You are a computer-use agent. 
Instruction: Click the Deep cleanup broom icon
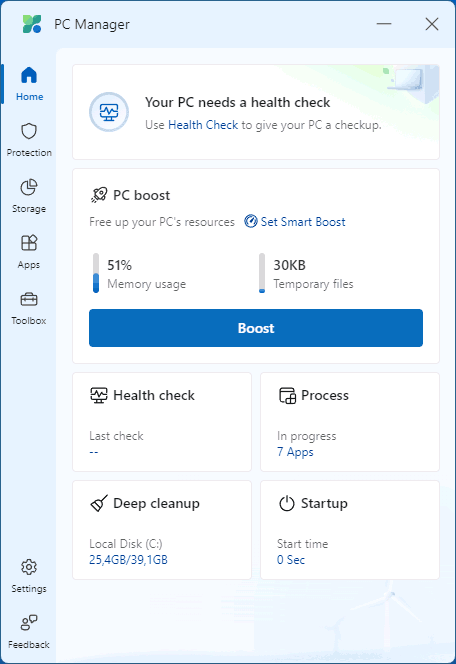[99, 504]
